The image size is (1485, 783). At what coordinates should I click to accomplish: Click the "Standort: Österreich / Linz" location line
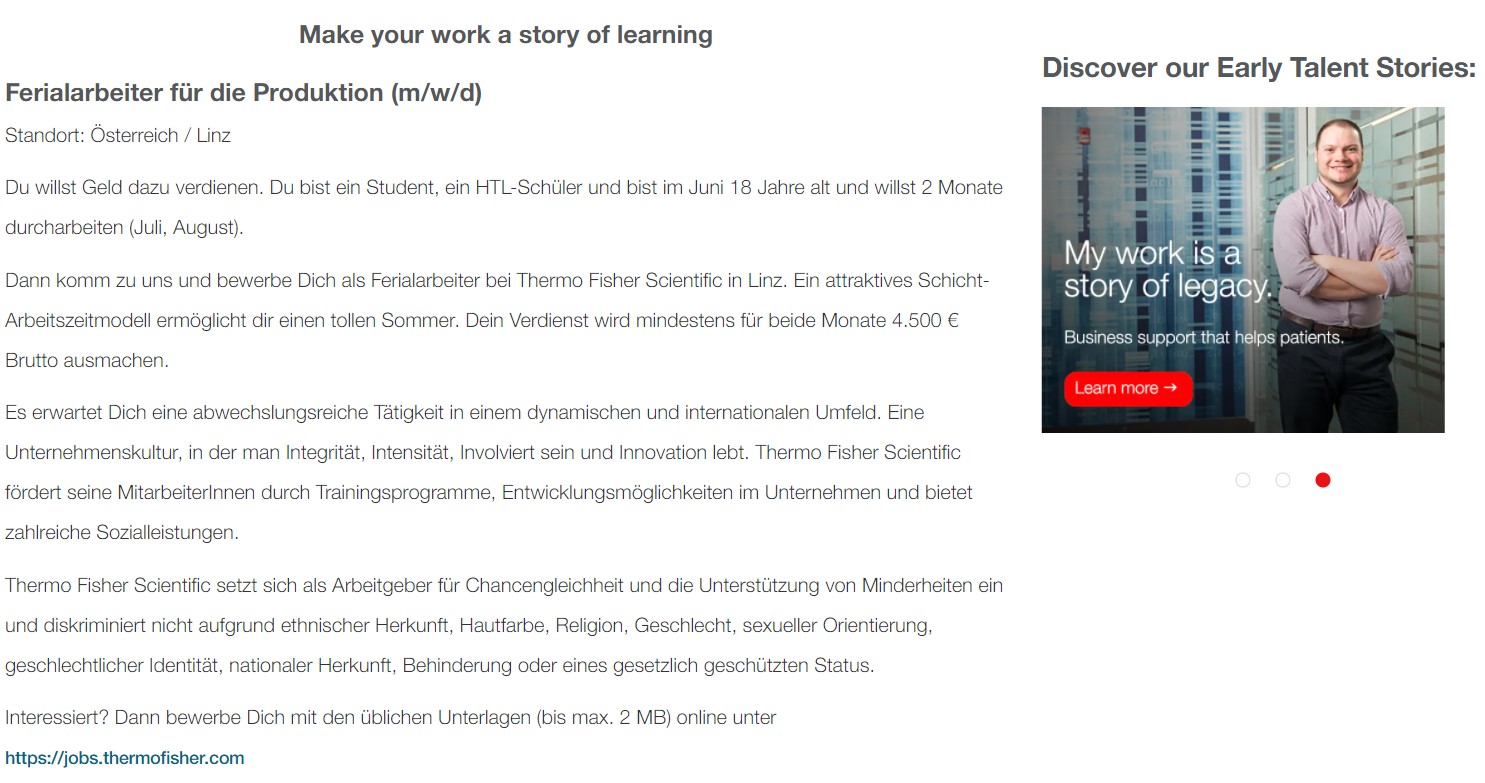pos(118,135)
